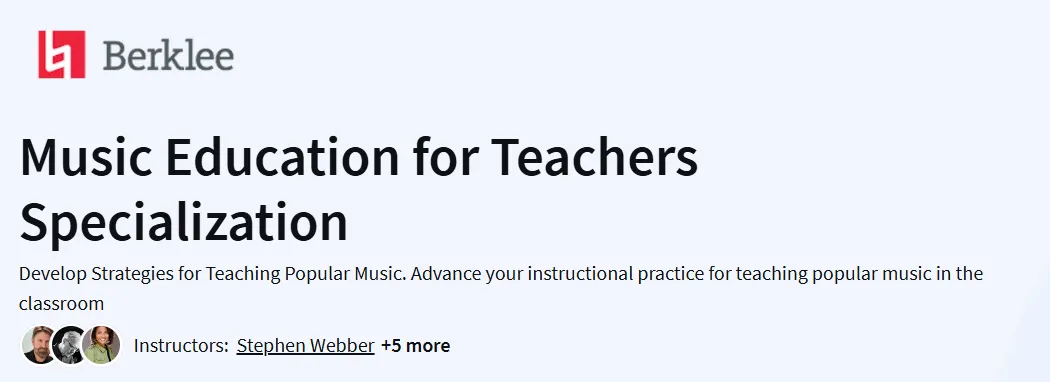Select the black-and-white instructor avatar
1050x382 pixels.
click(70, 345)
